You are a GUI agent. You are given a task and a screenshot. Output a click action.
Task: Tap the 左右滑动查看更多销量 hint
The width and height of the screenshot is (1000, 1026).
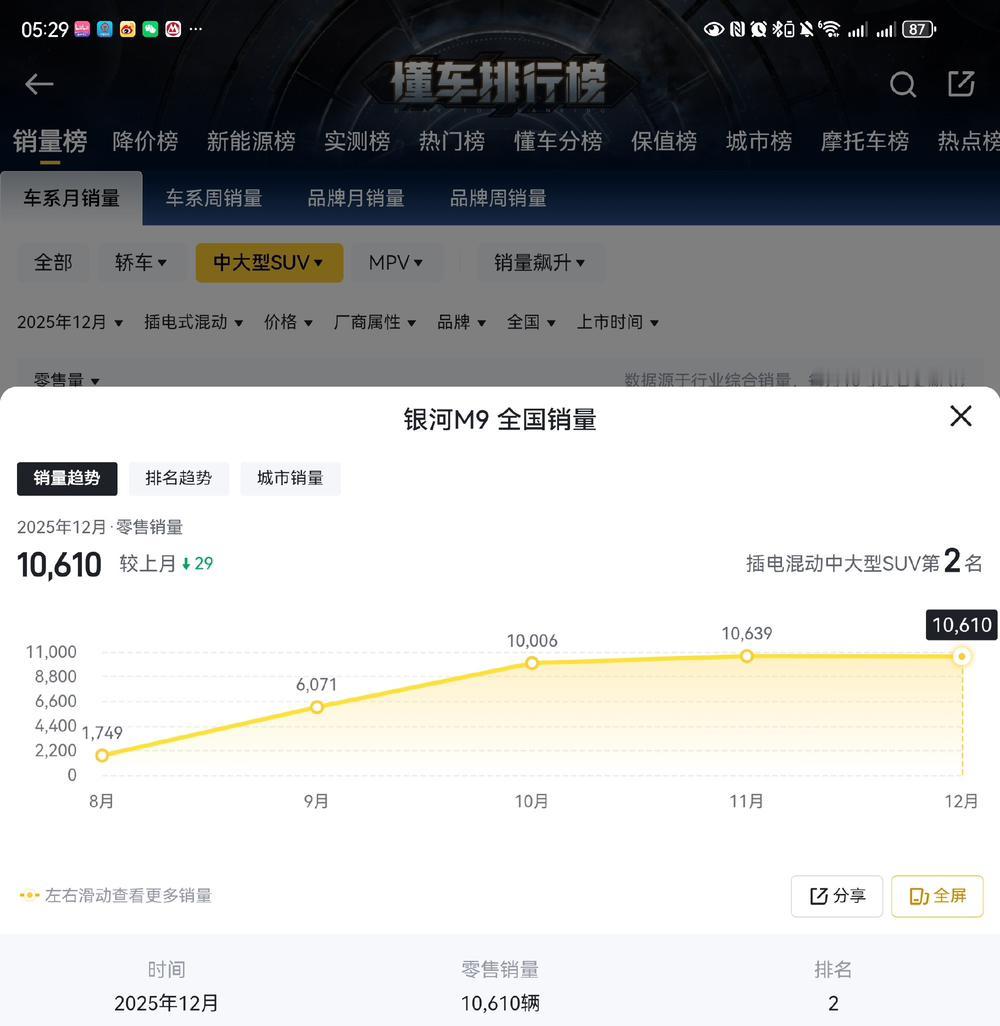(116, 895)
